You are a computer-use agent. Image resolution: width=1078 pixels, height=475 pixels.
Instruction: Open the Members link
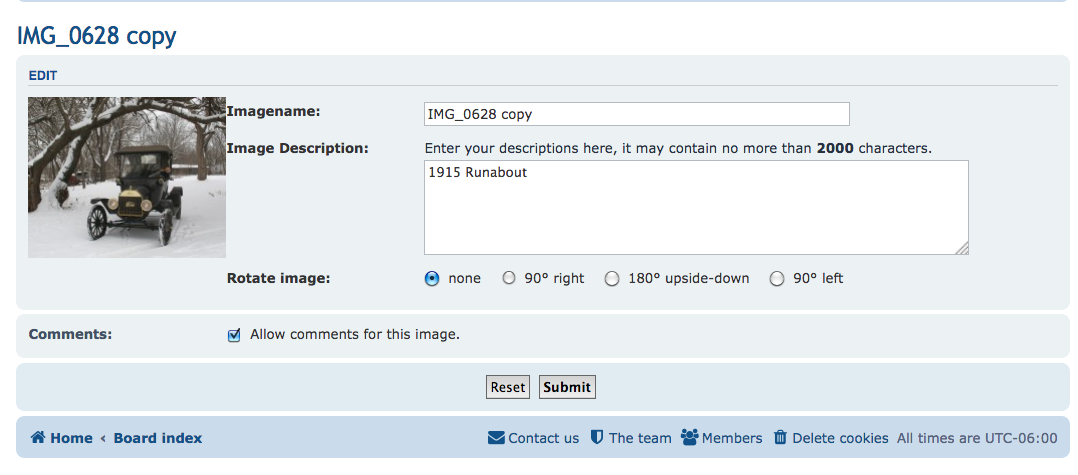[732, 438]
